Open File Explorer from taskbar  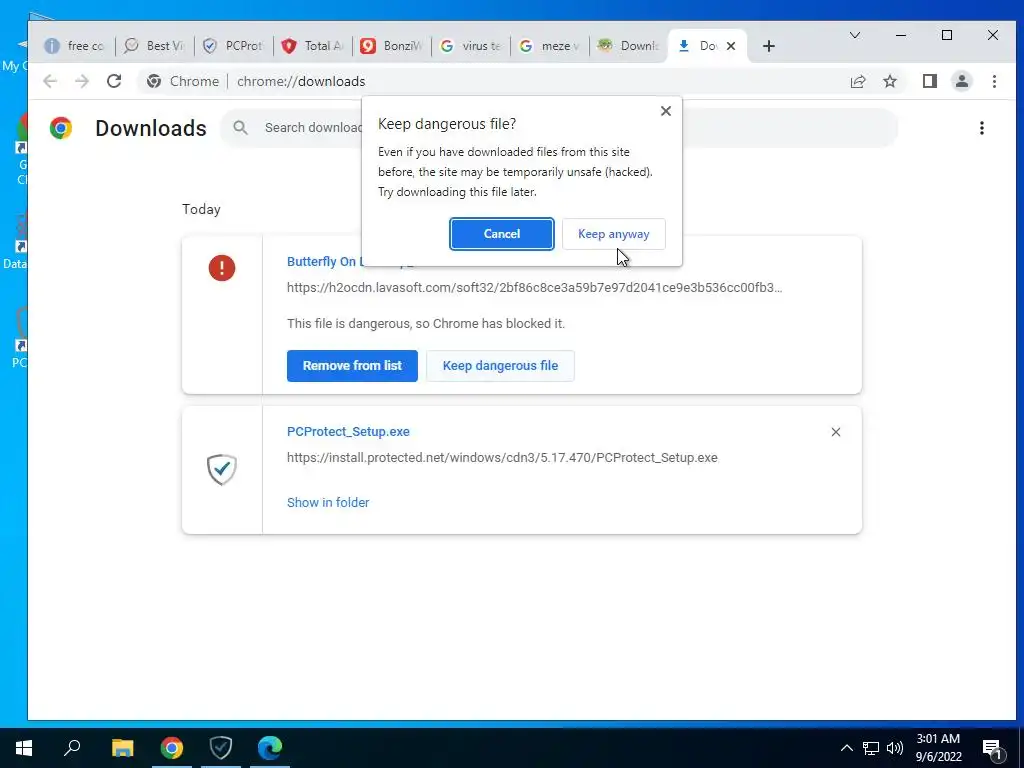[122, 748]
